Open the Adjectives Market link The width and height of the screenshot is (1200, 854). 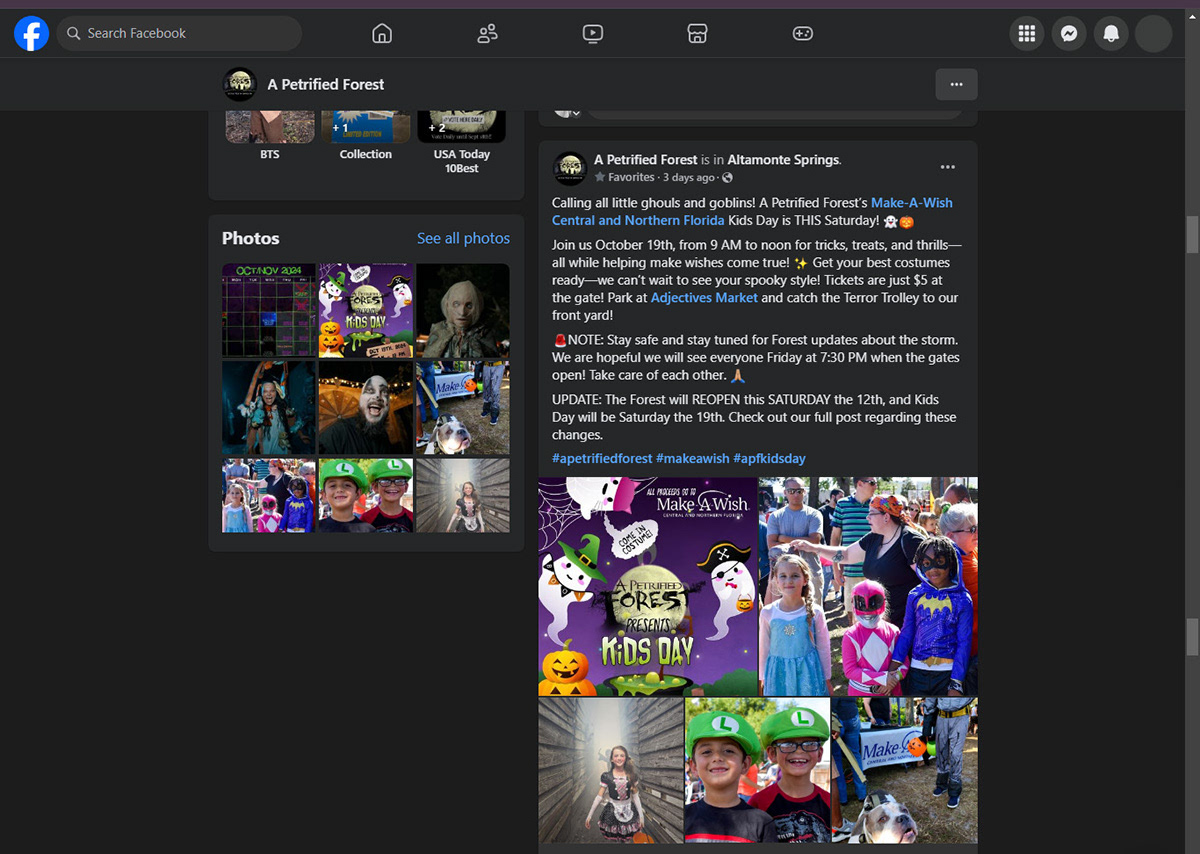pos(704,298)
